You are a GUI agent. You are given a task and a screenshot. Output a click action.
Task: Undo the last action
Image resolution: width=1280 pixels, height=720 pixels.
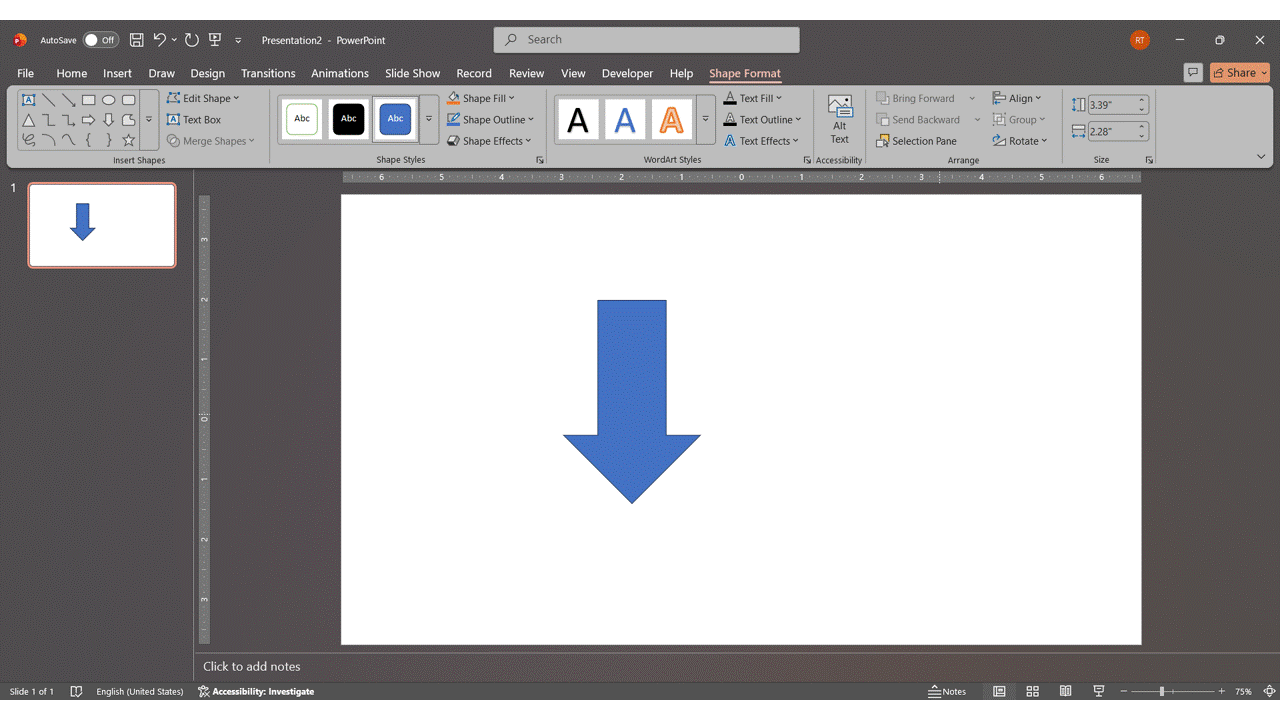[x=159, y=40]
